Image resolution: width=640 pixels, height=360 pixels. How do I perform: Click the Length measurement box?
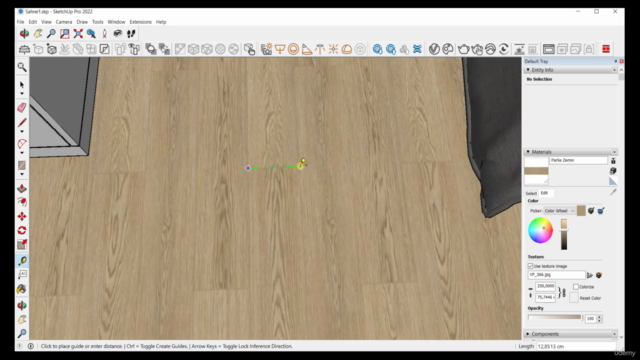point(576,346)
